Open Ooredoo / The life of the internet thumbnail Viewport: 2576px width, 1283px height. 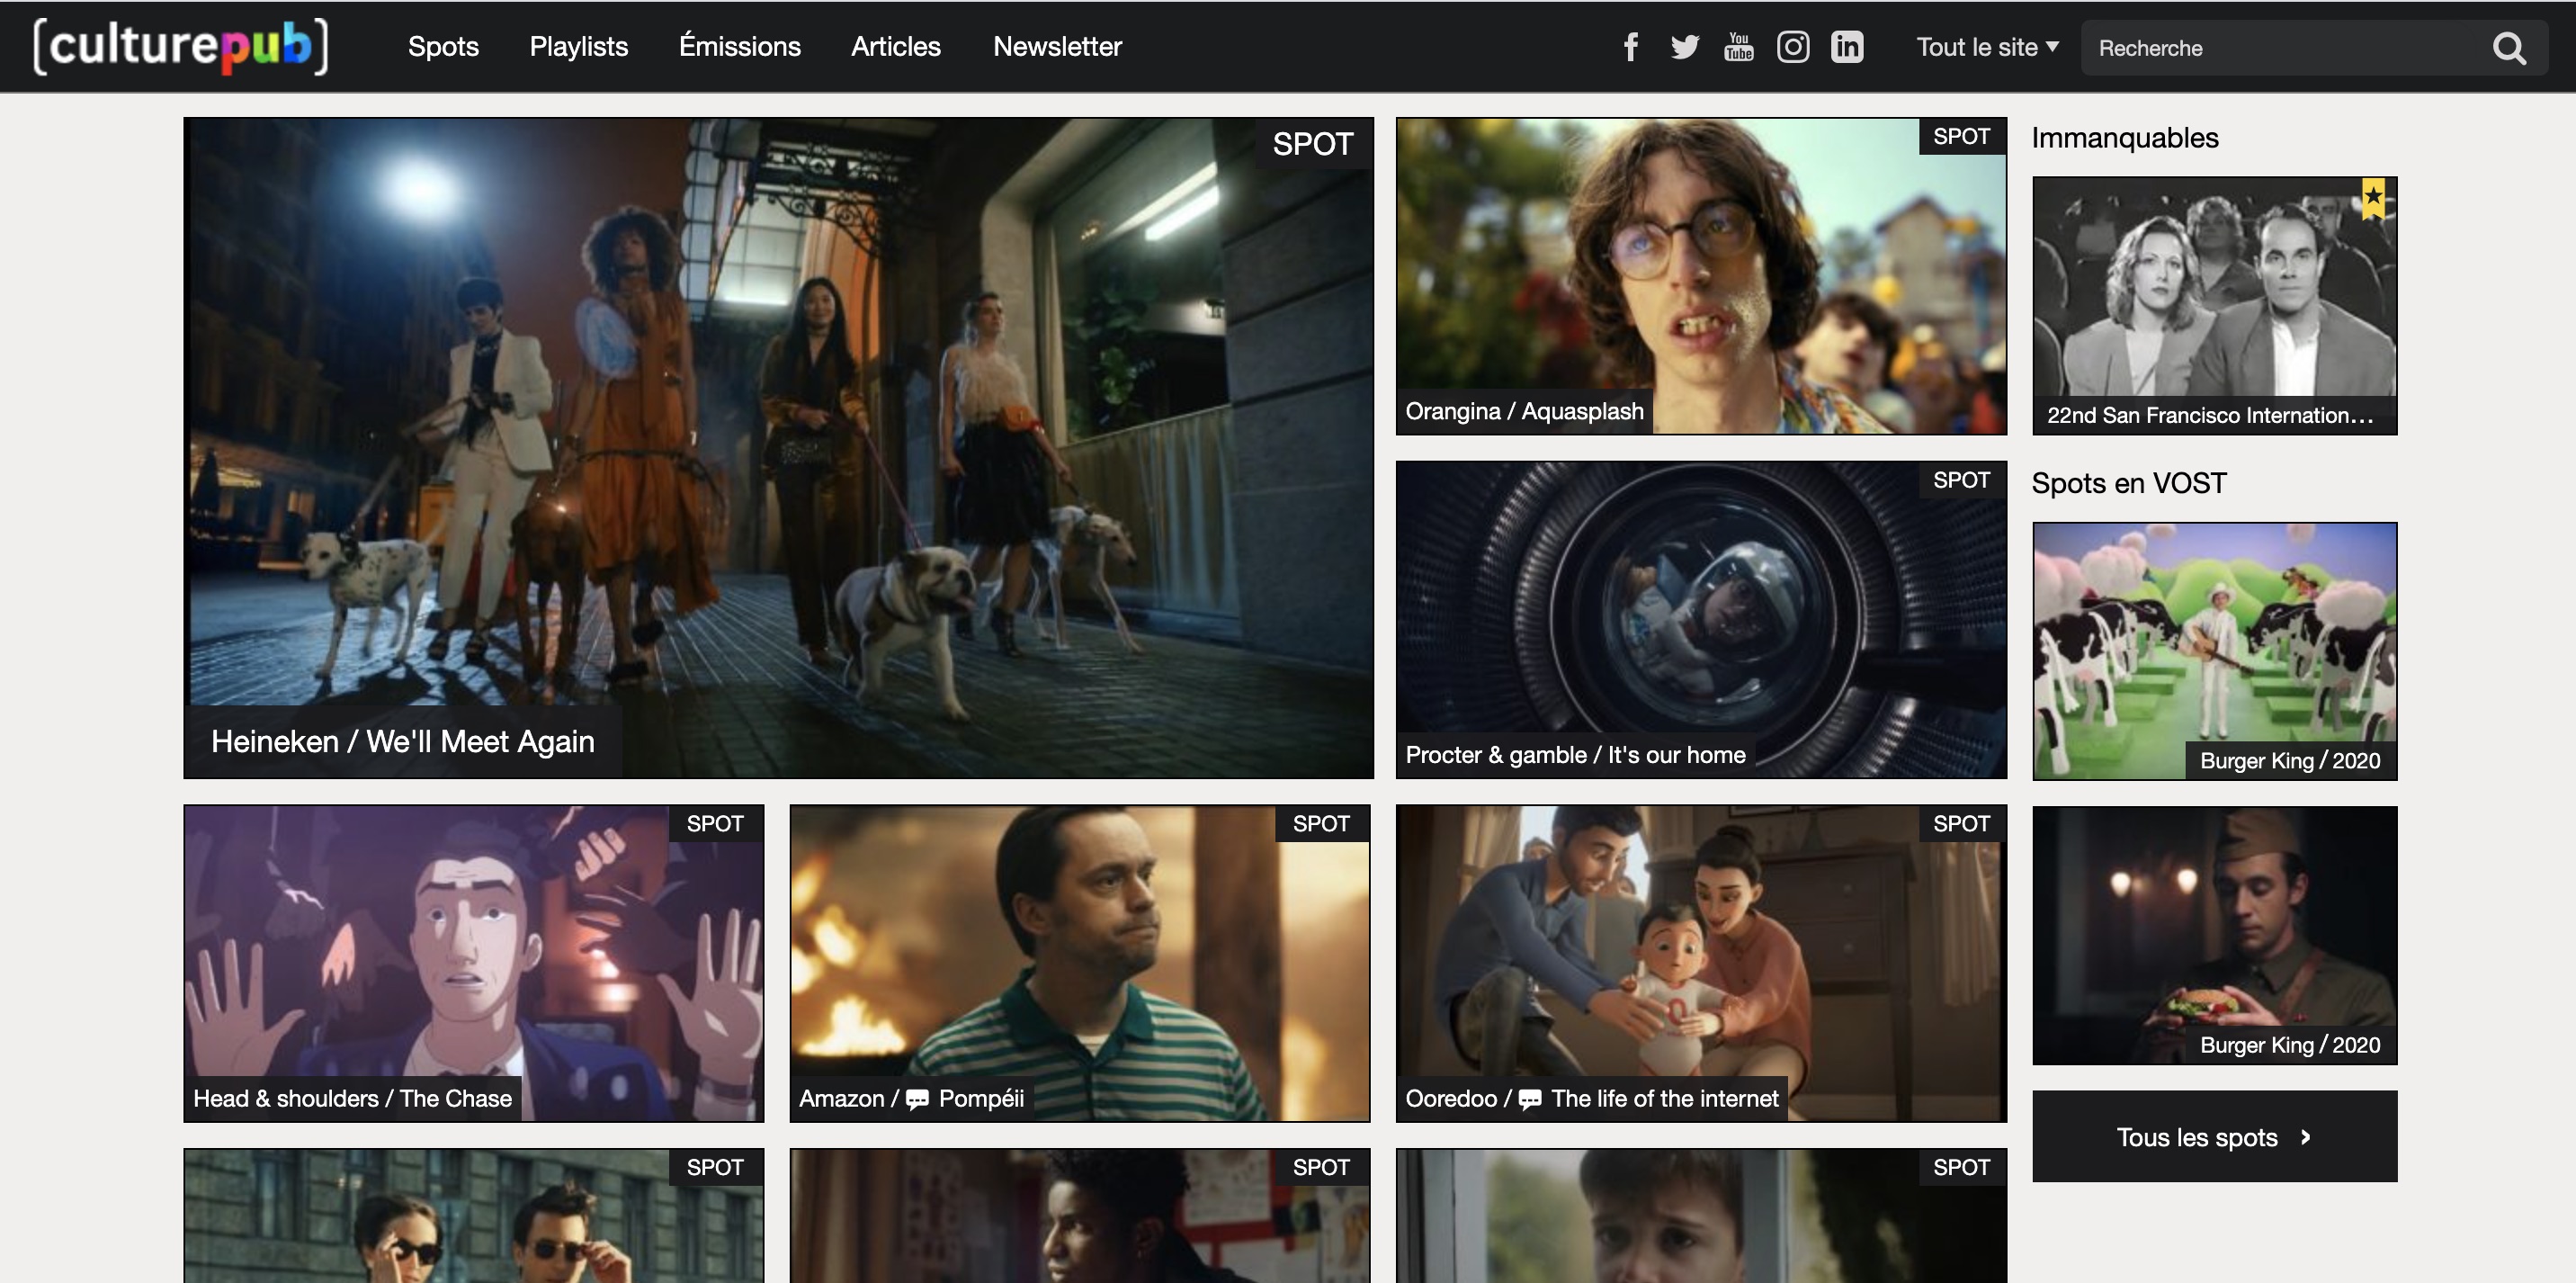point(1701,963)
